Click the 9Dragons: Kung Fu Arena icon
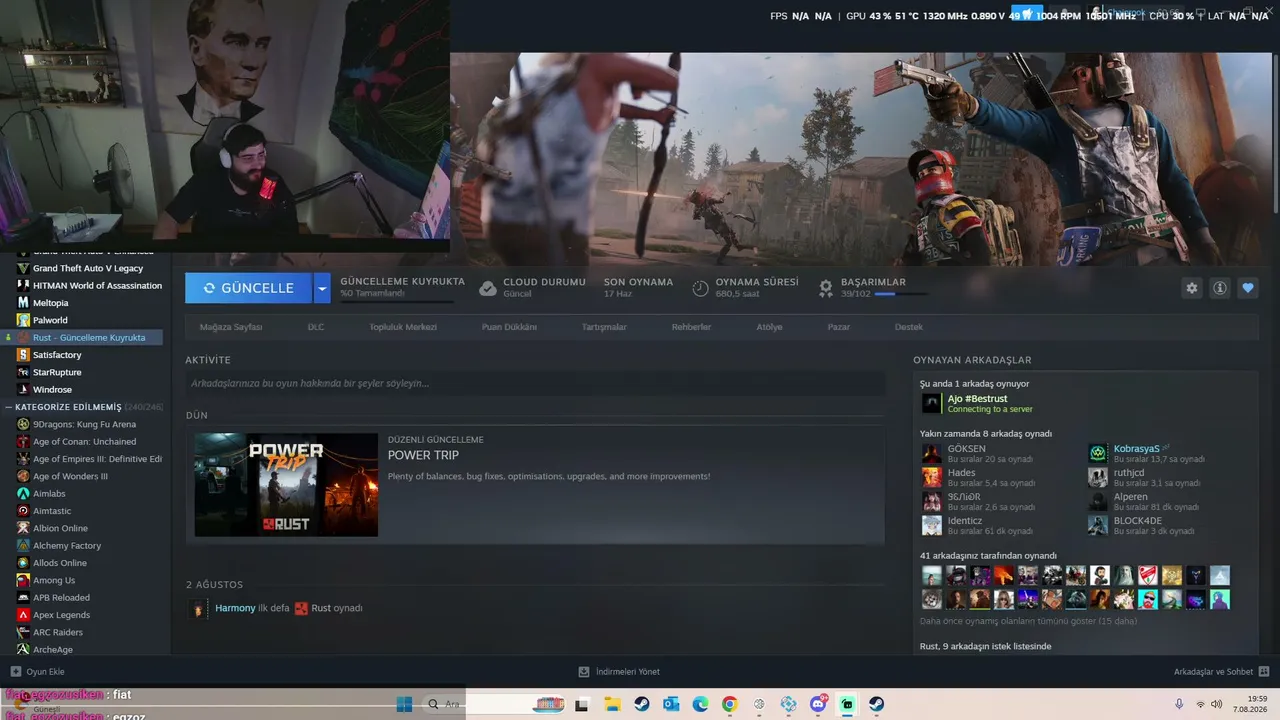 tap(23, 424)
